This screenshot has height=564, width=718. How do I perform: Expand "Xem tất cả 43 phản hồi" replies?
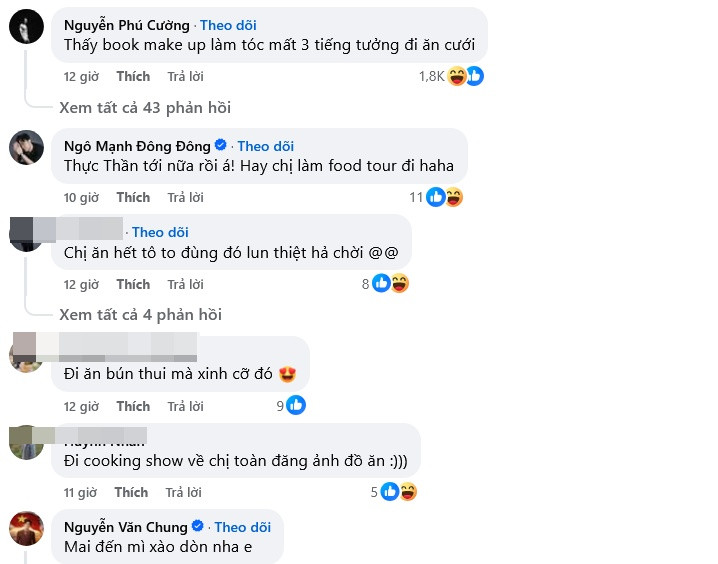145,107
